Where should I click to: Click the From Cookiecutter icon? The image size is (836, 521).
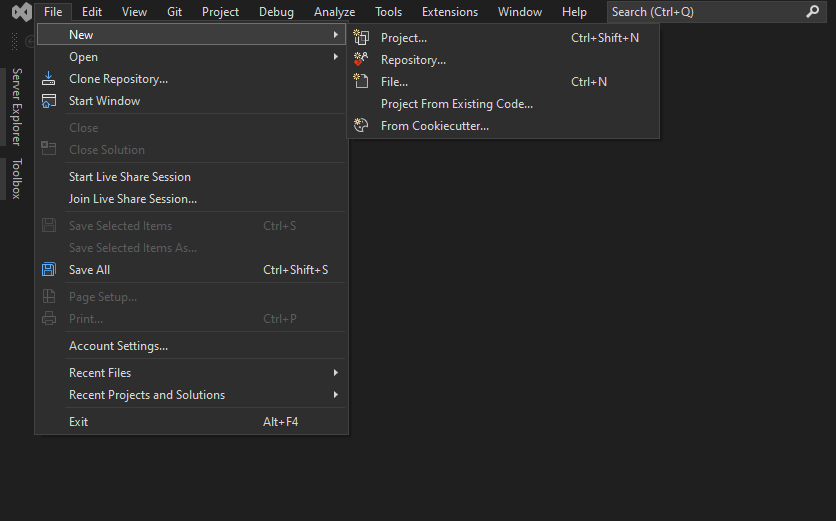point(361,126)
